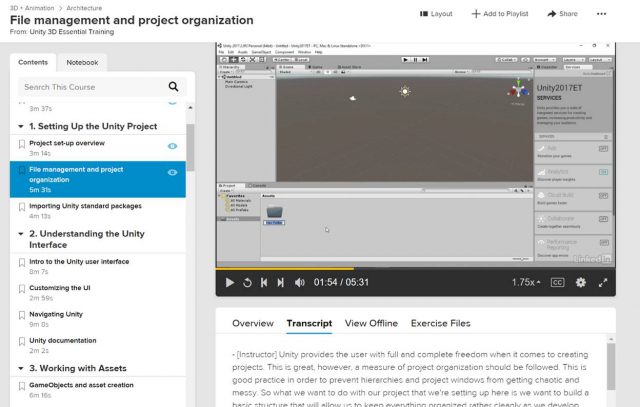Bookmark GameObjects and asset creation

[22, 386]
